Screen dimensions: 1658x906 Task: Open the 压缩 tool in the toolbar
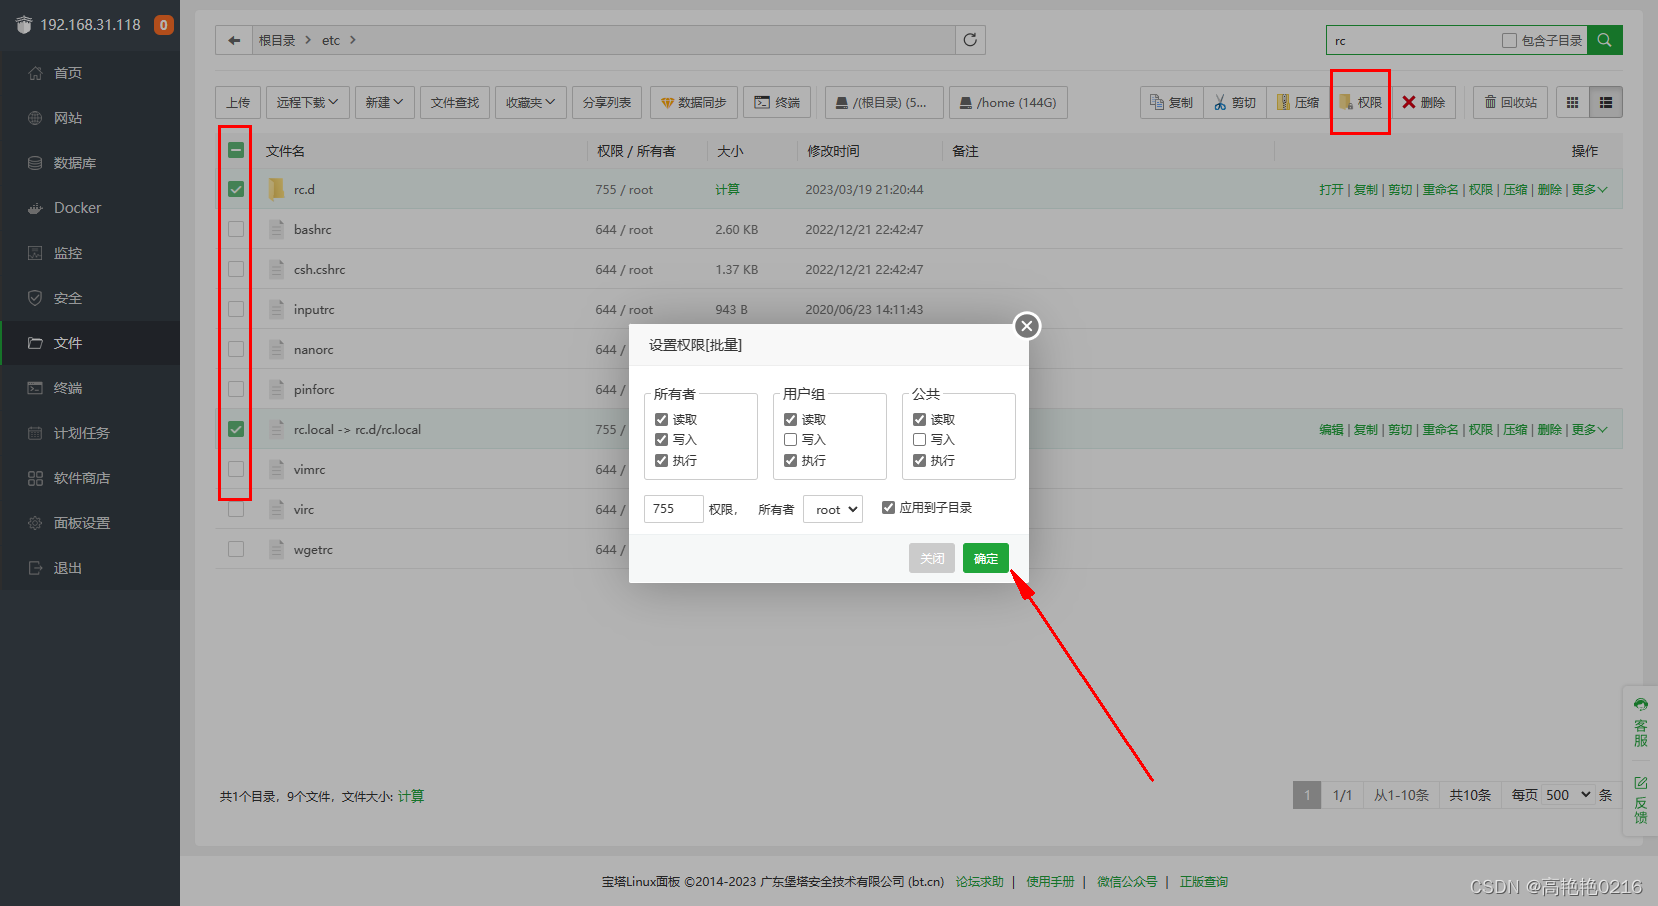1297,102
